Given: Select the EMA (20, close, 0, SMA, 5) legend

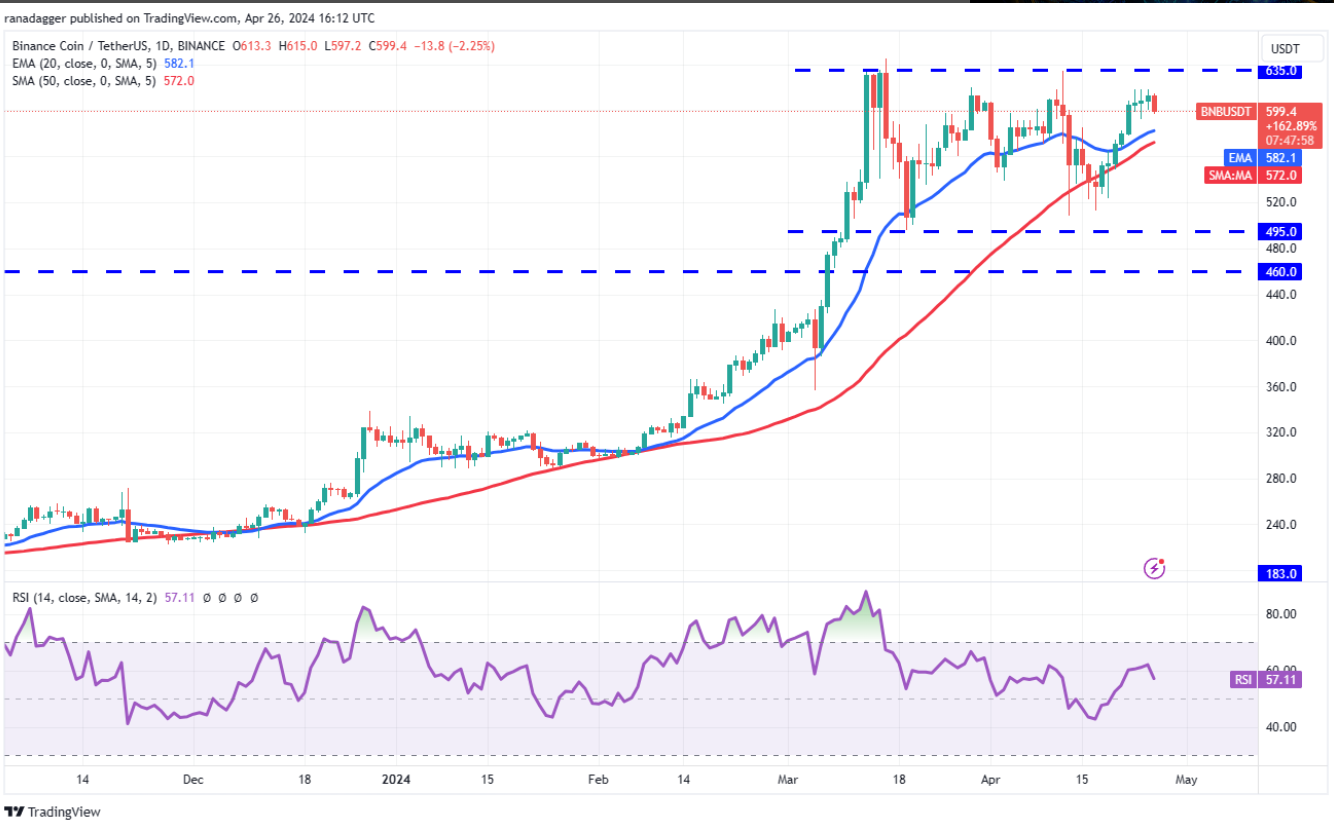Looking at the screenshot, I should click(87, 63).
